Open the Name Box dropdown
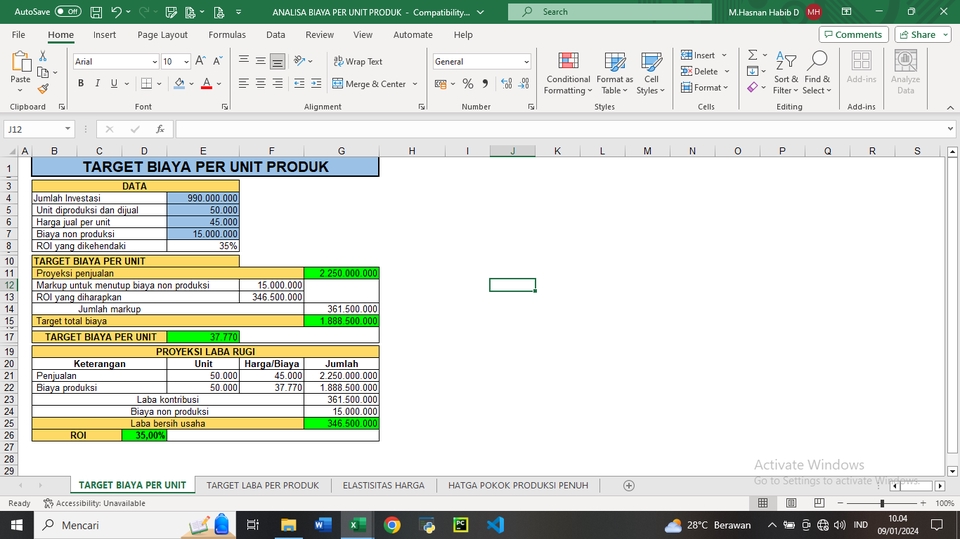 67,129
